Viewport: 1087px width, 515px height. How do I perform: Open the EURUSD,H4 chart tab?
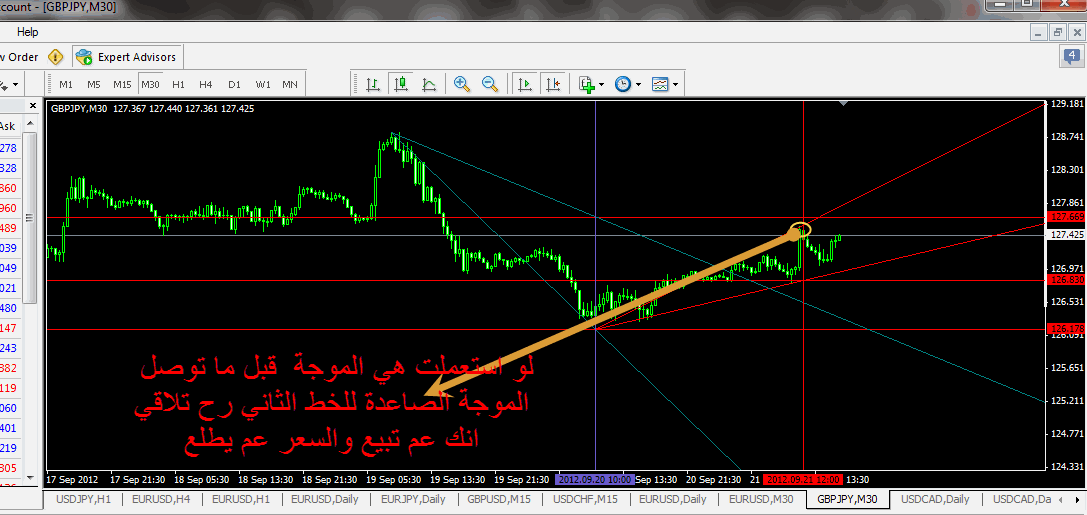tap(162, 499)
